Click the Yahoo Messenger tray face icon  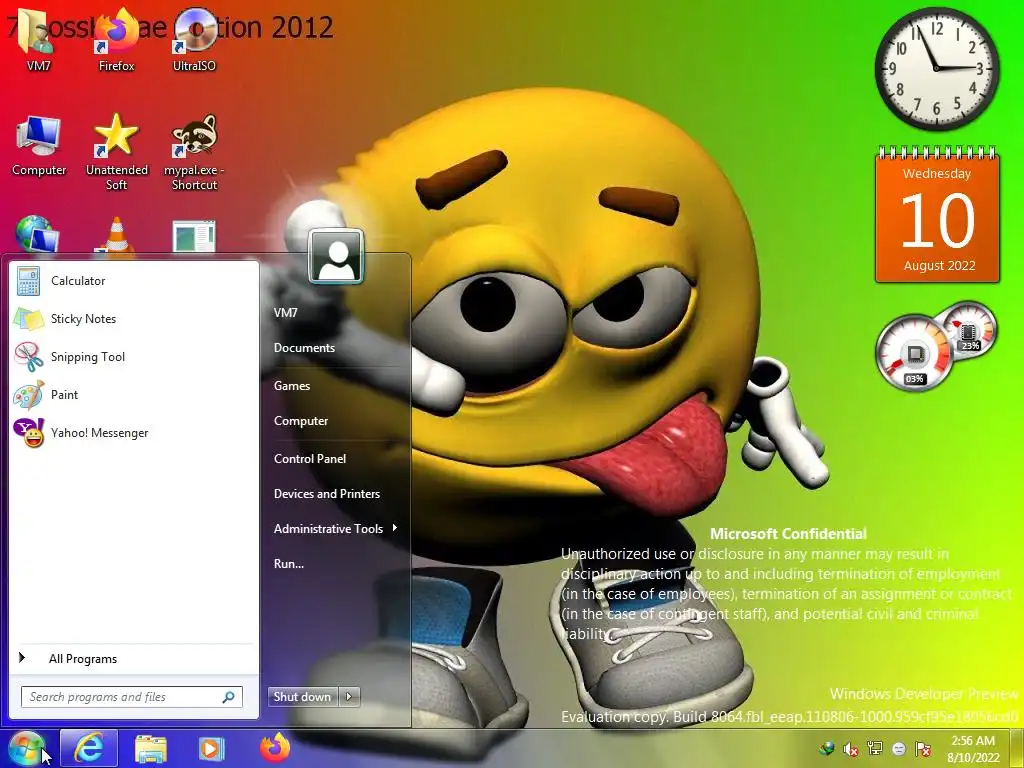click(899, 749)
